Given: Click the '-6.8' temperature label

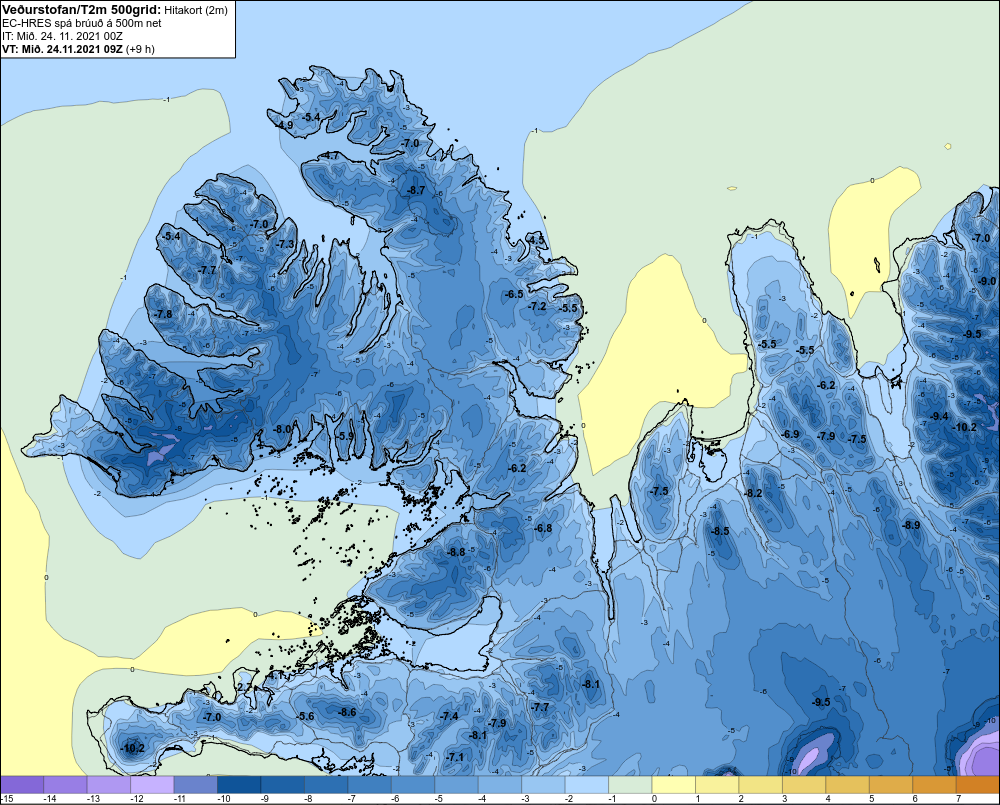Looking at the screenshot, I should (543, 528).
